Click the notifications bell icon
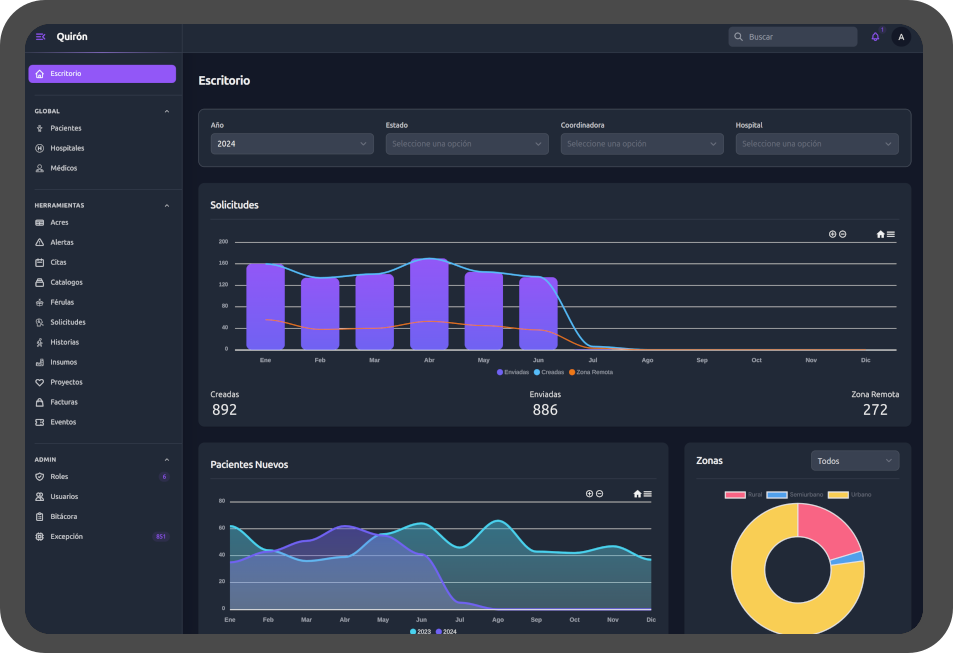 click(875, 37)
